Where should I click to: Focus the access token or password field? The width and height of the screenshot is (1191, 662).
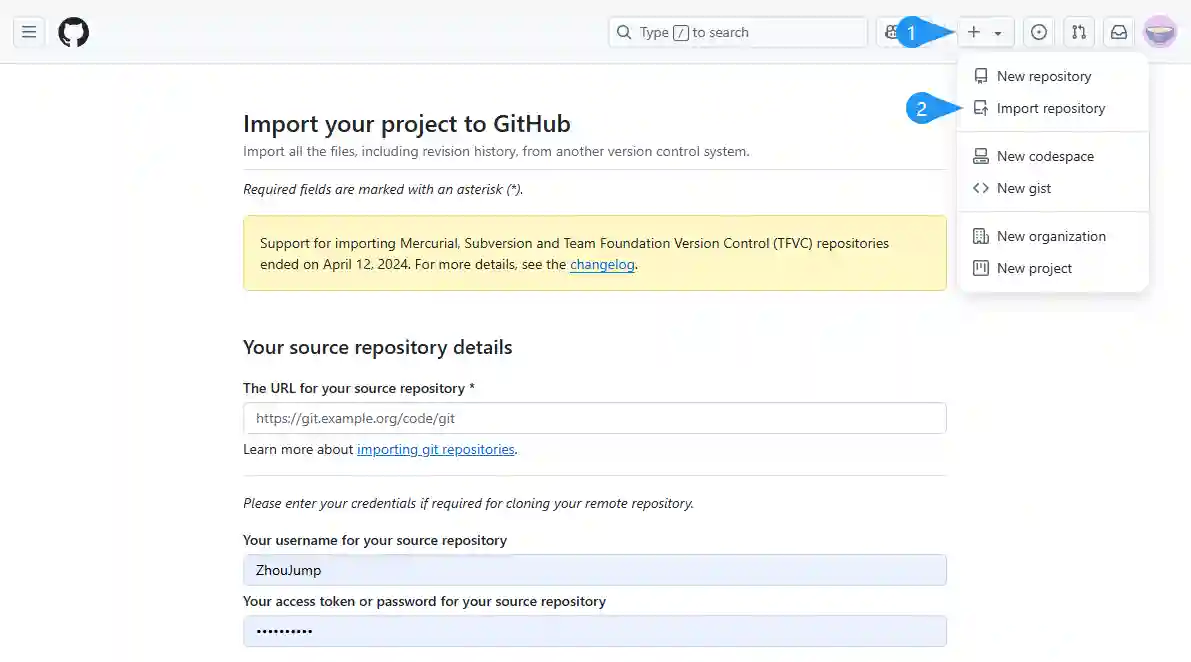[594, 631]
